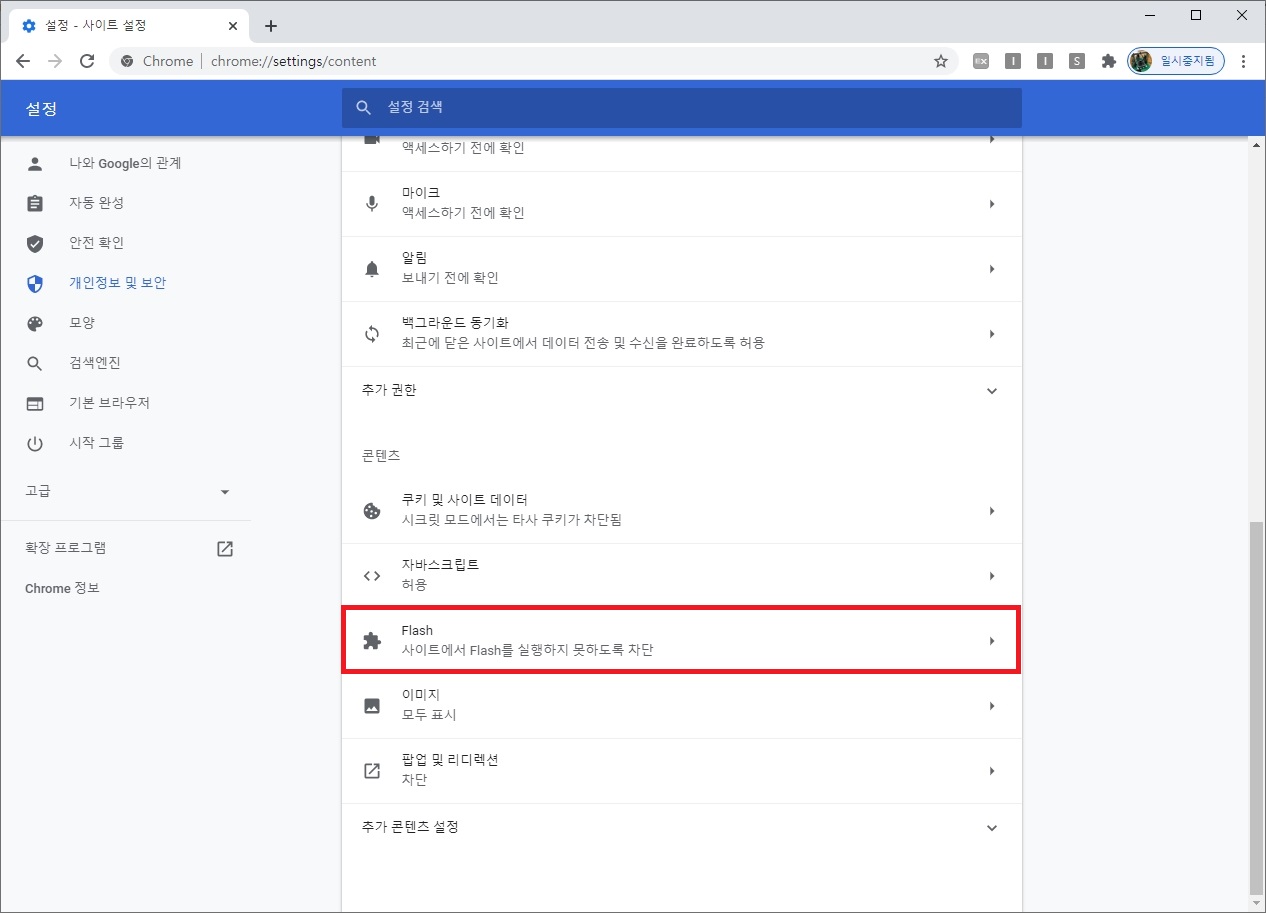Open the extensions puzzle icon in toolbar
Screen dimensions: 1266x913
pyautogui.click(x=1108, y=61)
